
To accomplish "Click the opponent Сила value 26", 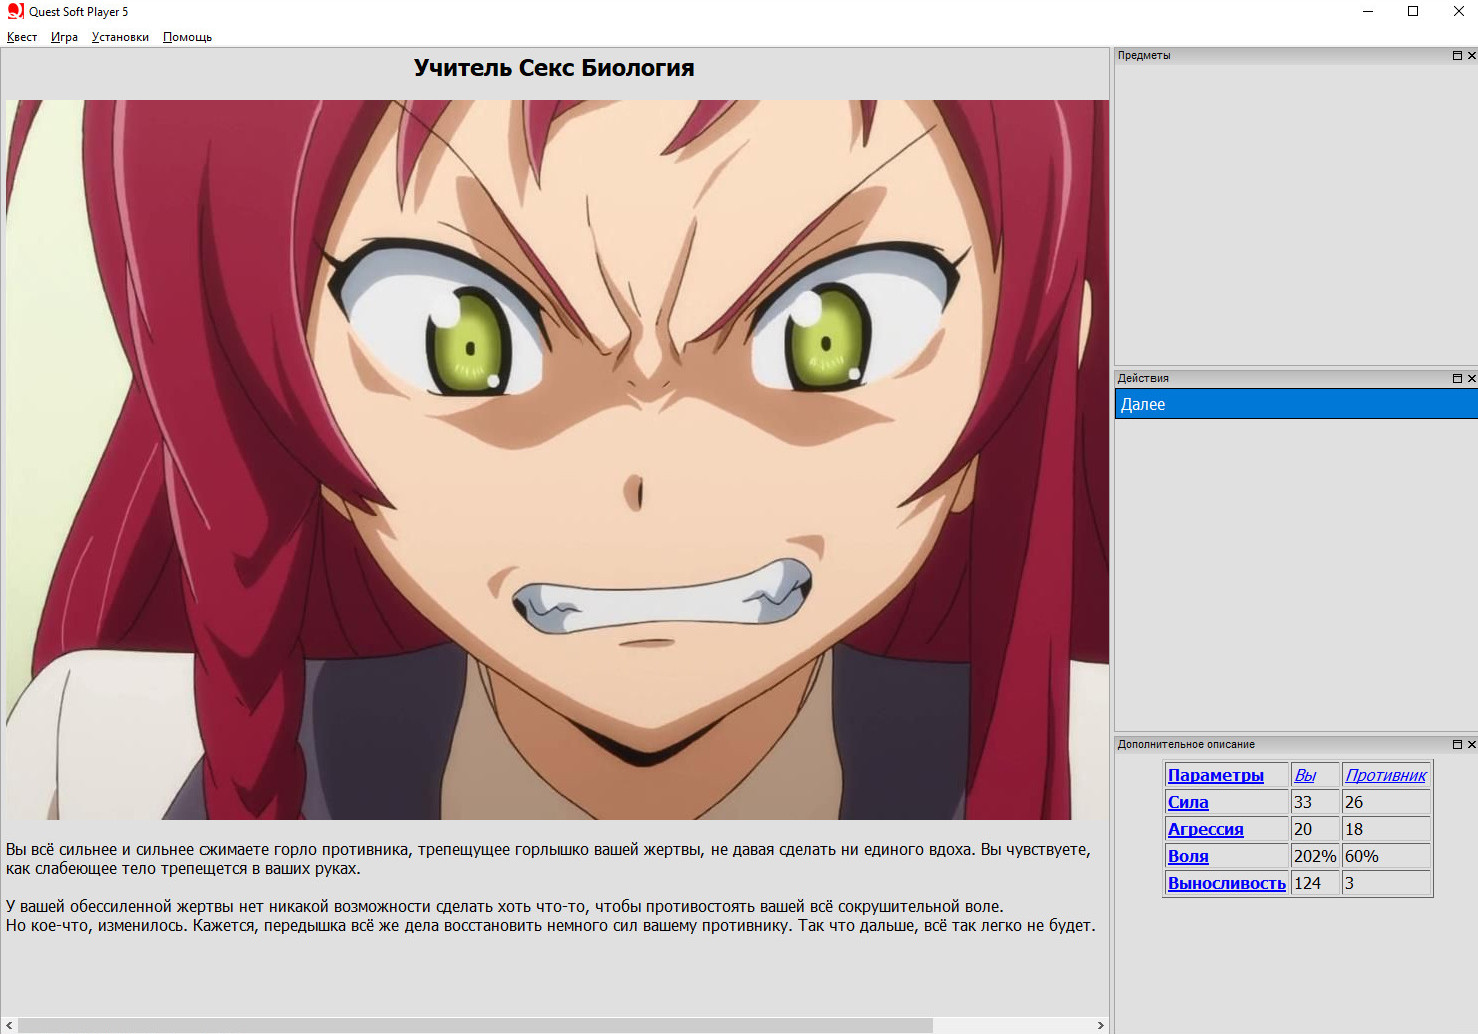I will (1354, 802).
